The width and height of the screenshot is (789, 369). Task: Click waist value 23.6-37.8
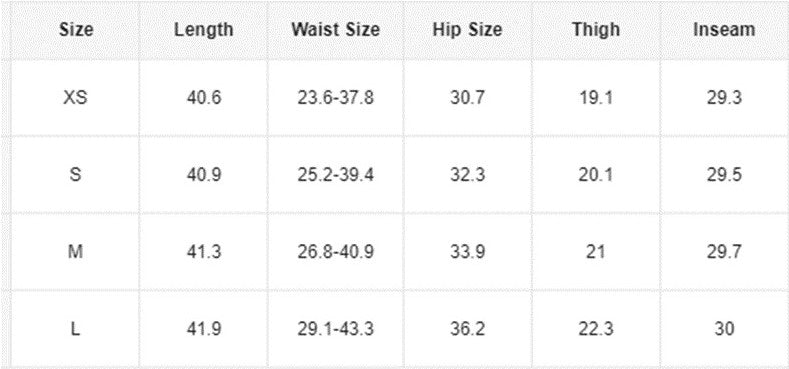pos(336,98)
